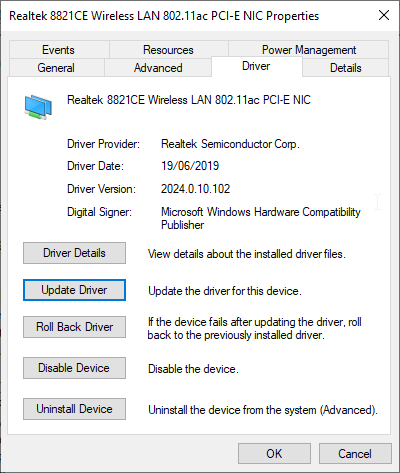
Task: Click the driver version 2024.0.10.102 text
Action: pos(196,189)
